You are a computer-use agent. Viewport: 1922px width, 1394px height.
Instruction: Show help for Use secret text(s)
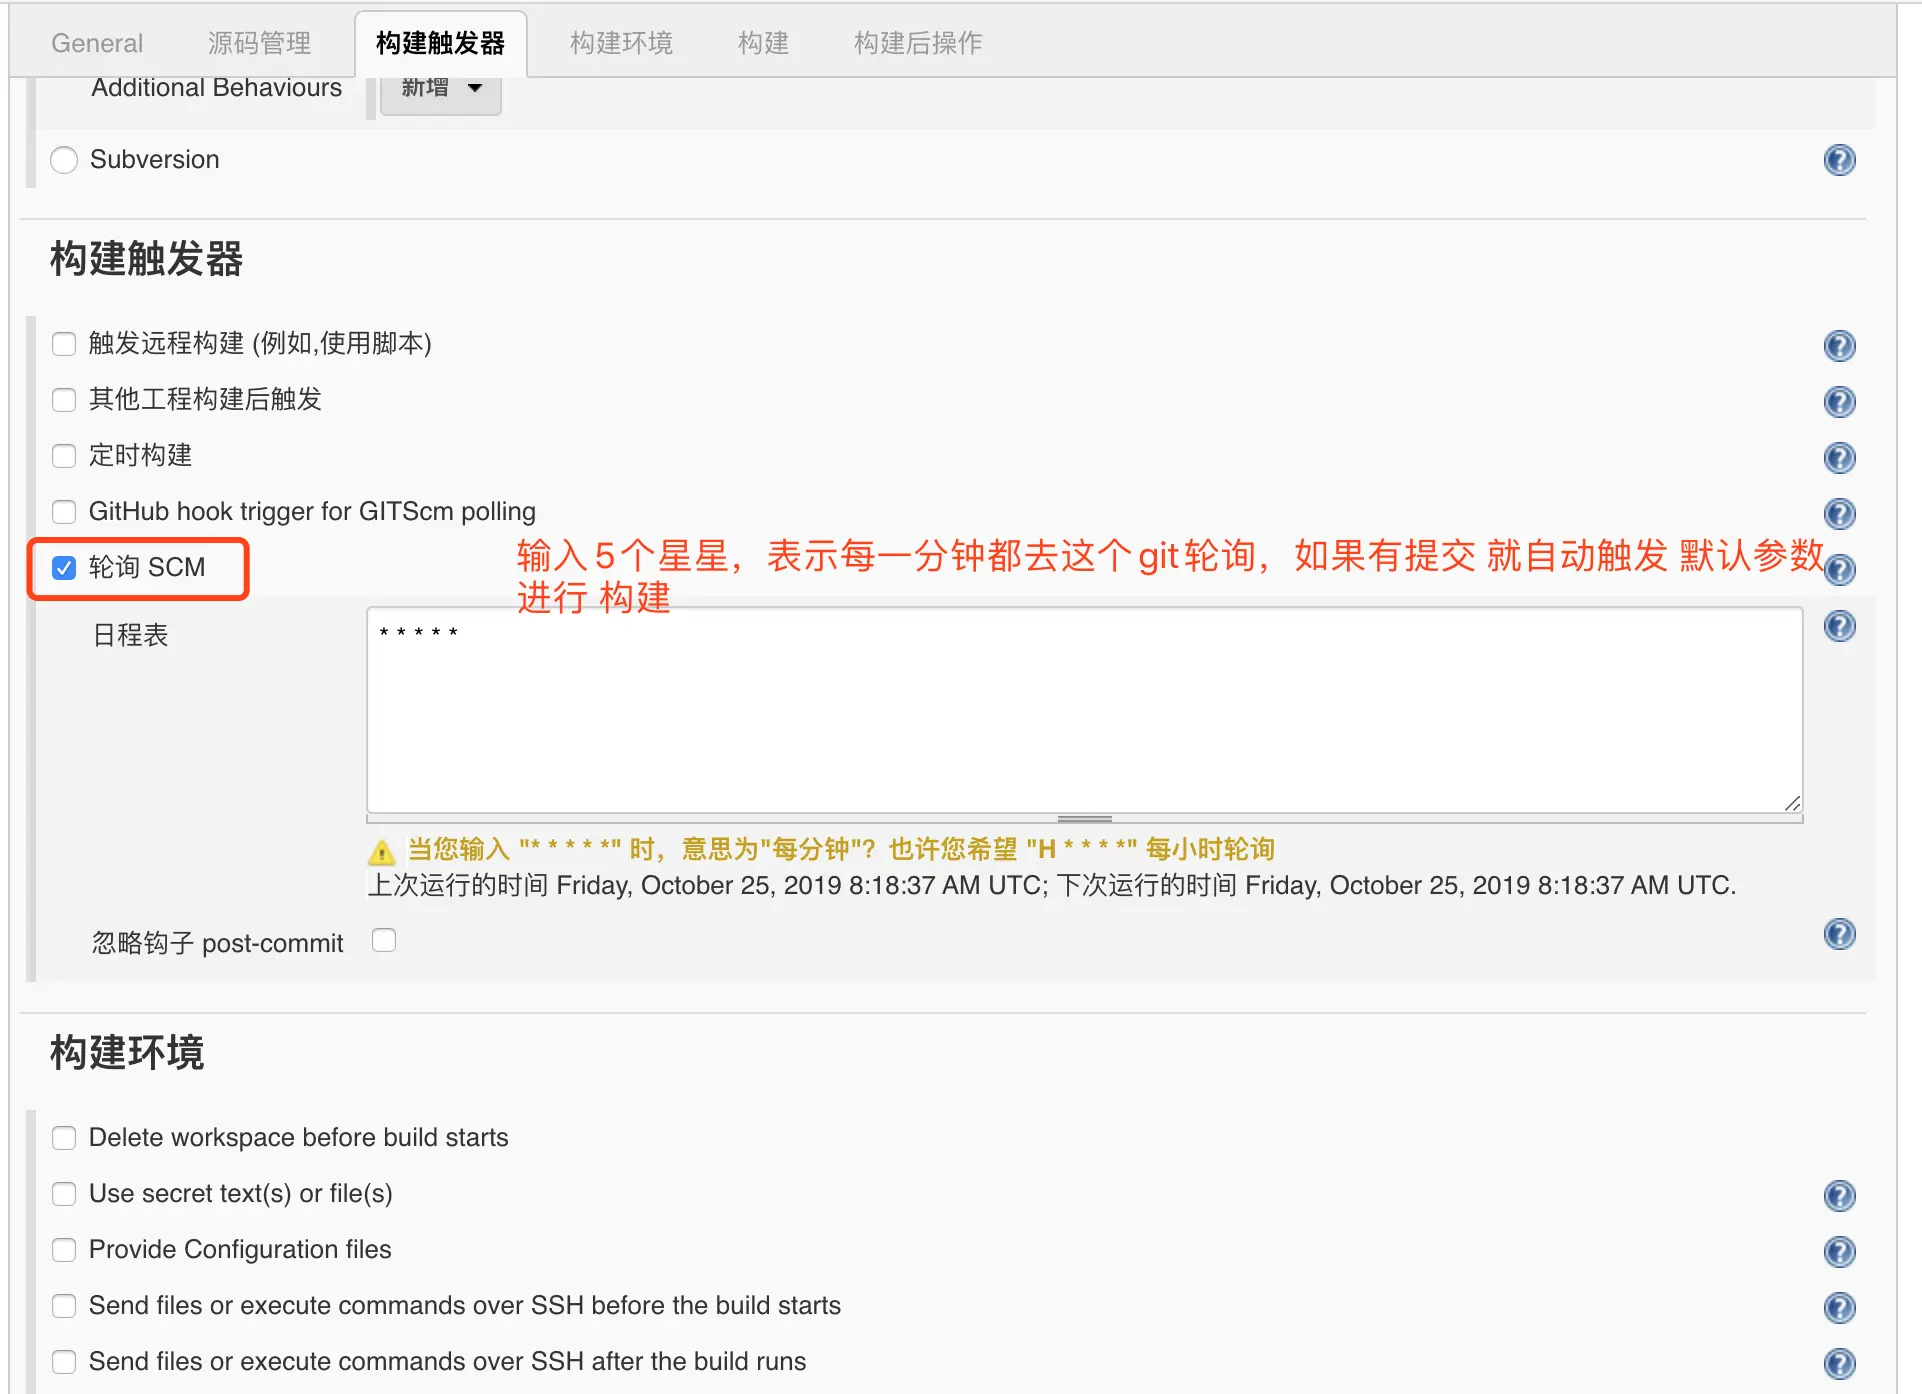pos(1839,1196)
